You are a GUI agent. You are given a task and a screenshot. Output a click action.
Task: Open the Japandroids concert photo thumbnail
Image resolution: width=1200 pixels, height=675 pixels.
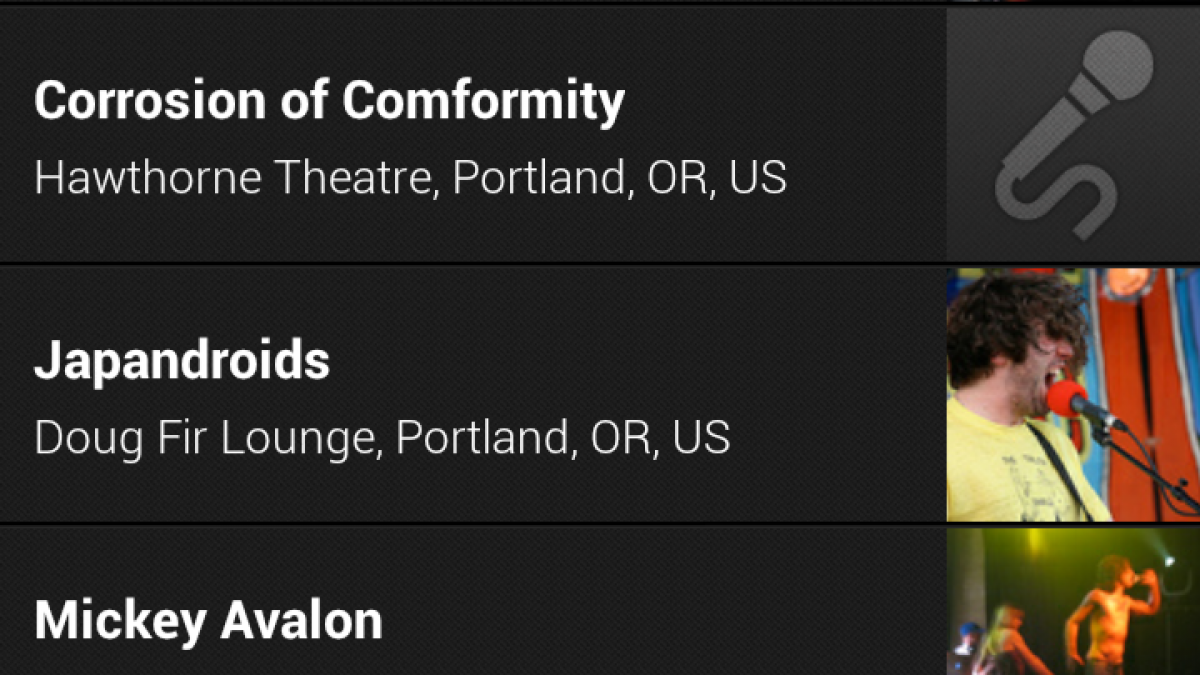1073,394
